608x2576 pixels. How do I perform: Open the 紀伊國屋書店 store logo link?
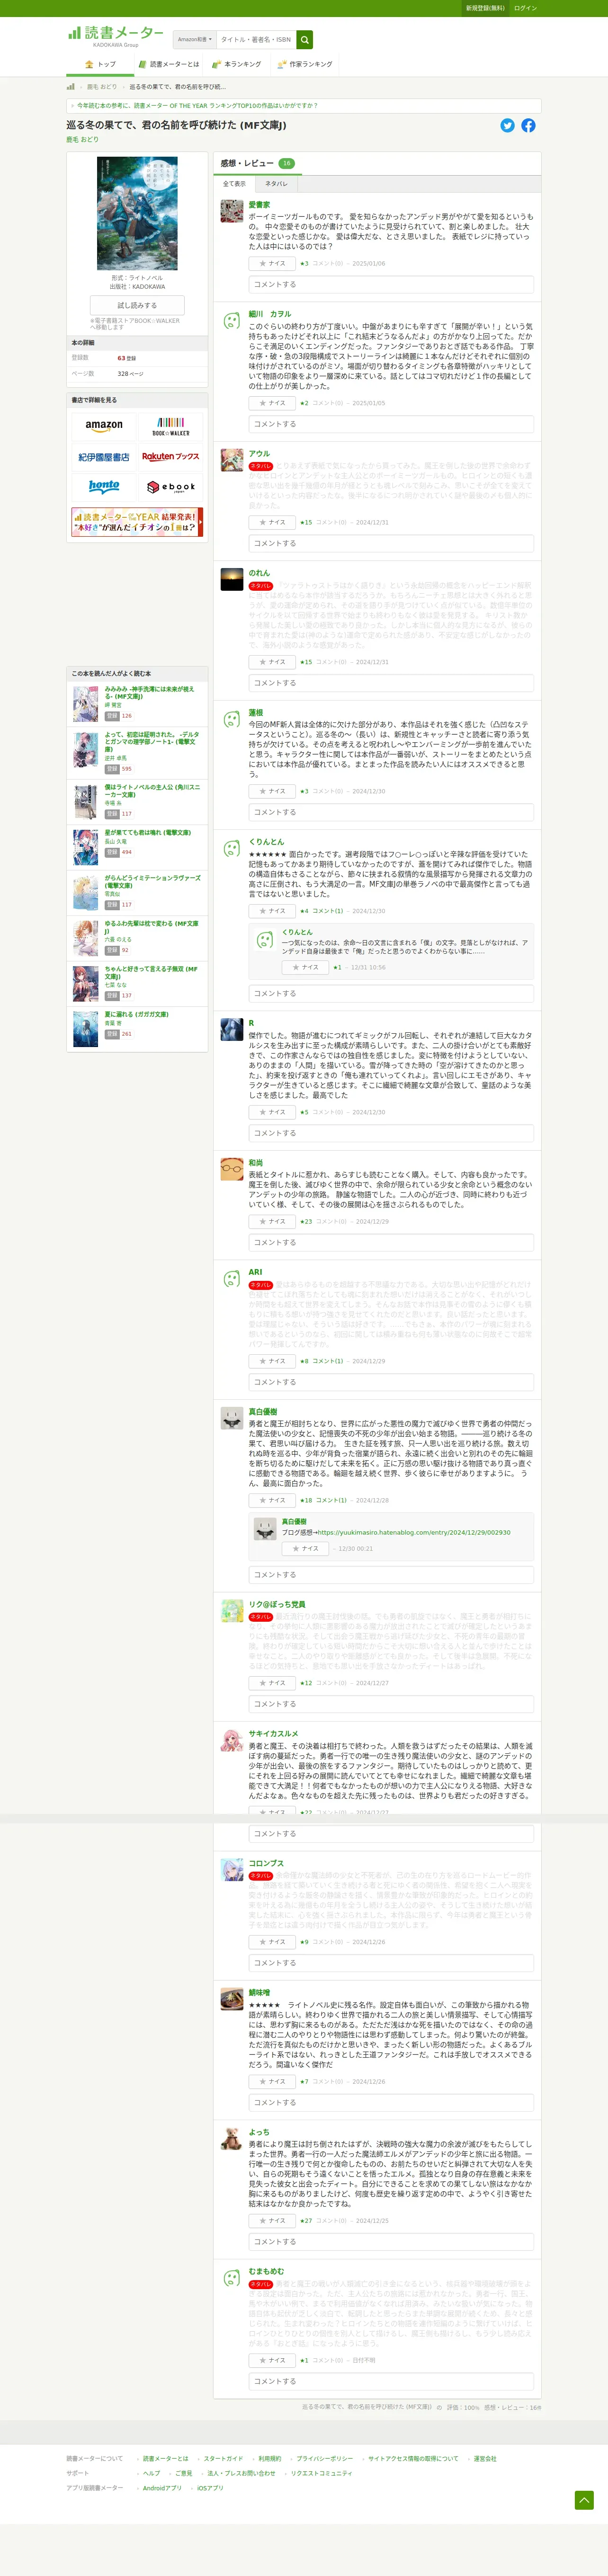coord(104,457)
